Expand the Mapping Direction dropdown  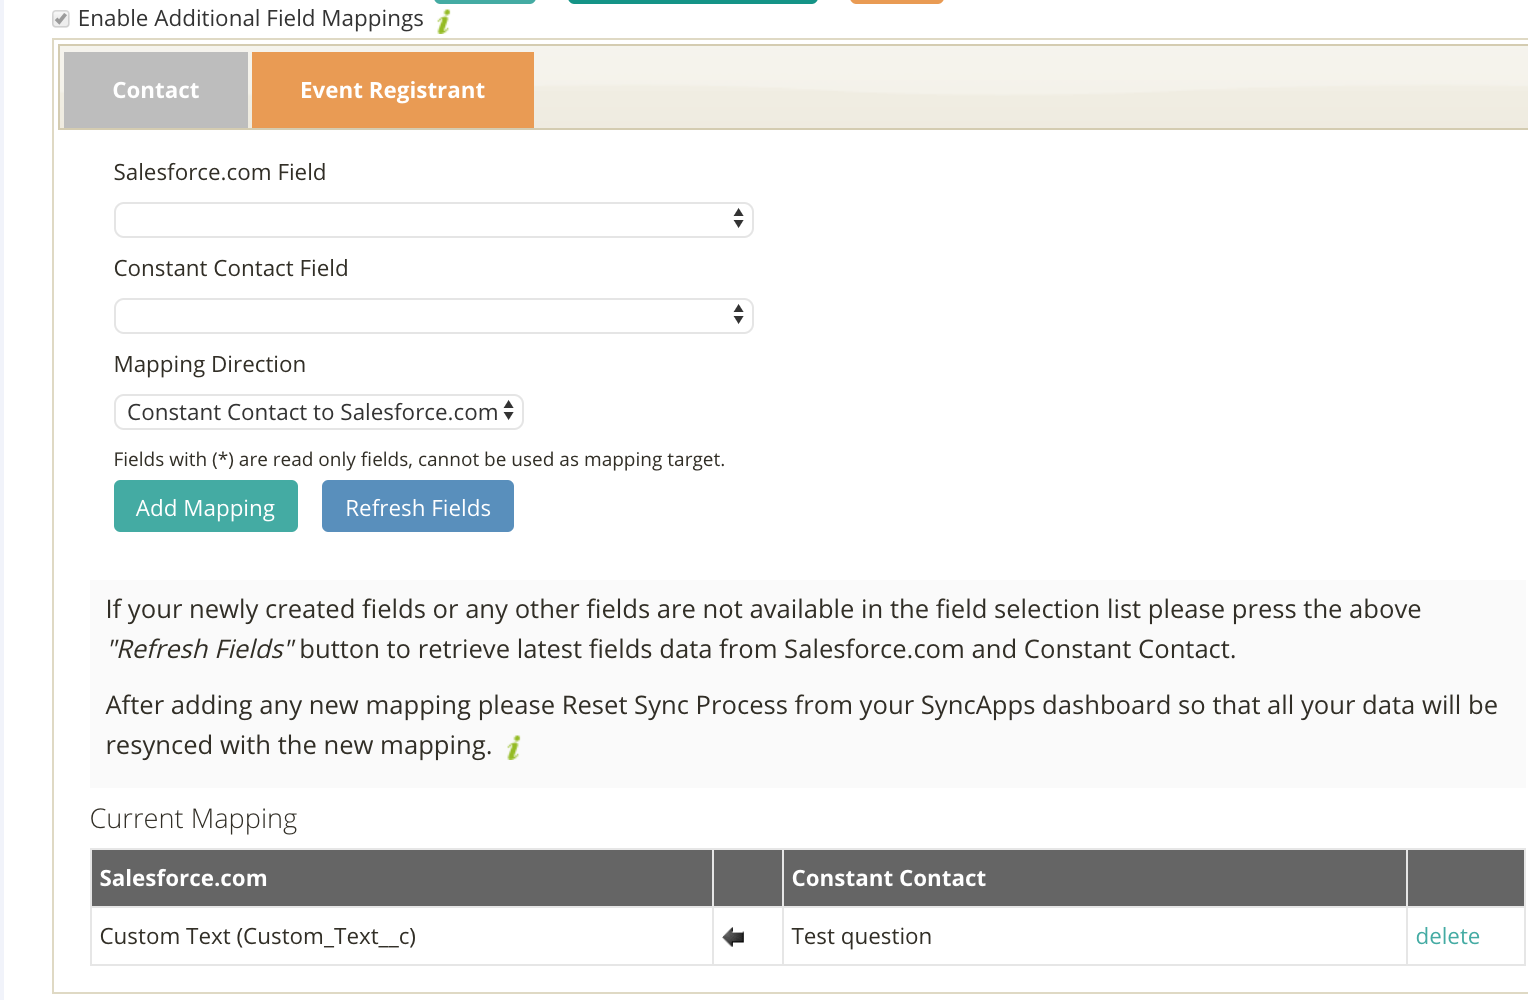318,412
